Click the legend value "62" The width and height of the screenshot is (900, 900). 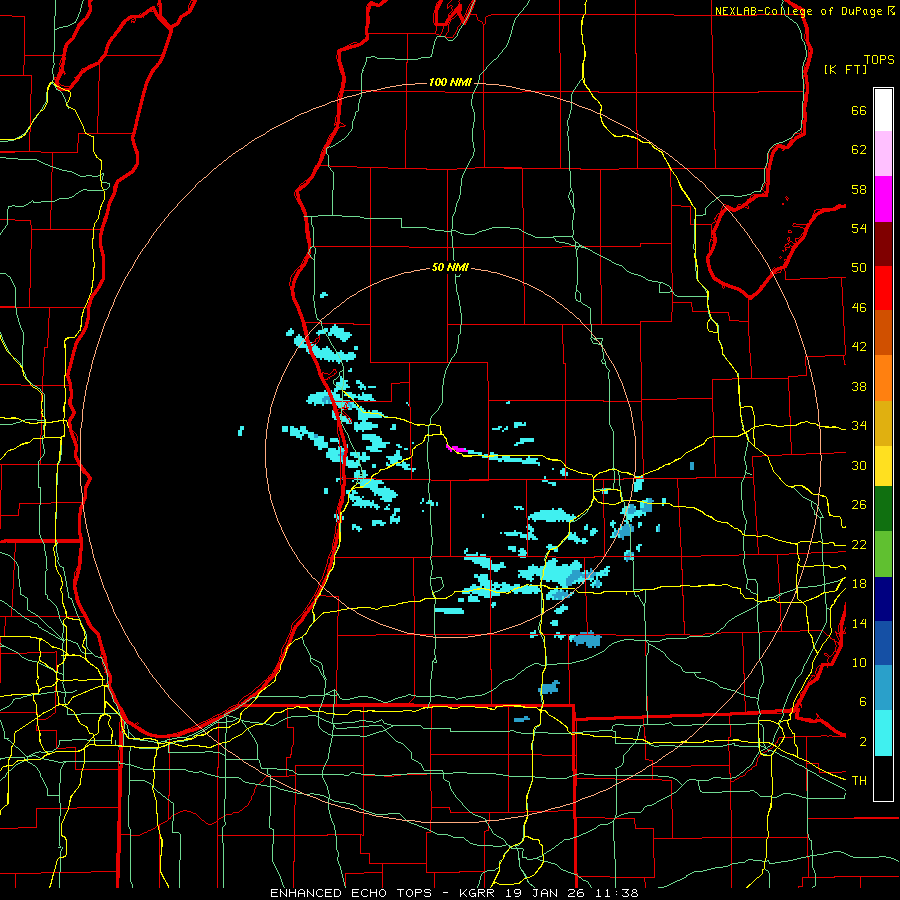point(859,150)
